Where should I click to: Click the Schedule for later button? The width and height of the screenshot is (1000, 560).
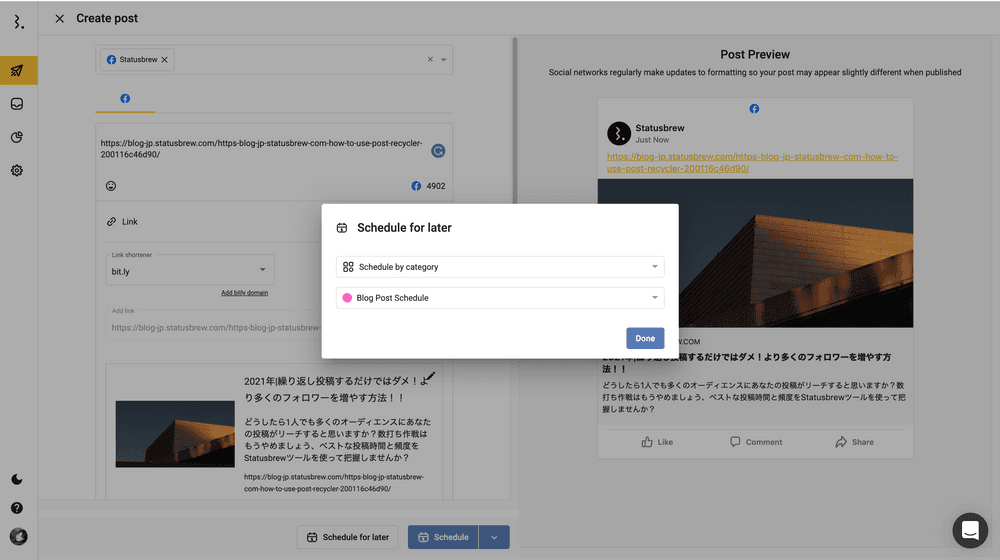coord(348,537)
